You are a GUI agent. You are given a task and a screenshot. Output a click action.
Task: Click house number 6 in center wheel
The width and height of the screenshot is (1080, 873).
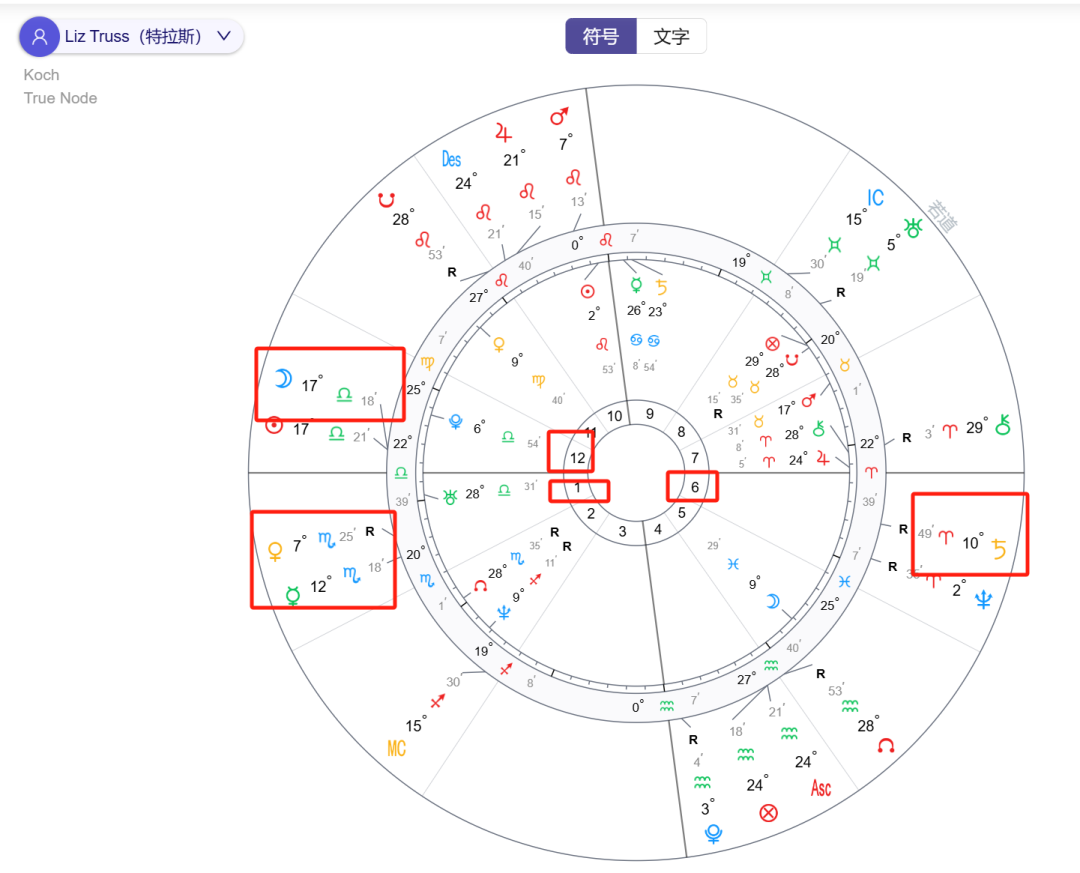pyautogui.click(x=695, y=487)
